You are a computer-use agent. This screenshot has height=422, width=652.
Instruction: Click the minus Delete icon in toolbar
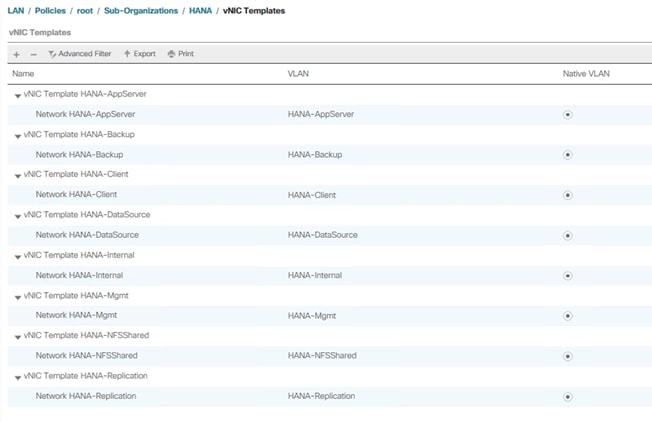pyautogui.click(x=34, y=54)
